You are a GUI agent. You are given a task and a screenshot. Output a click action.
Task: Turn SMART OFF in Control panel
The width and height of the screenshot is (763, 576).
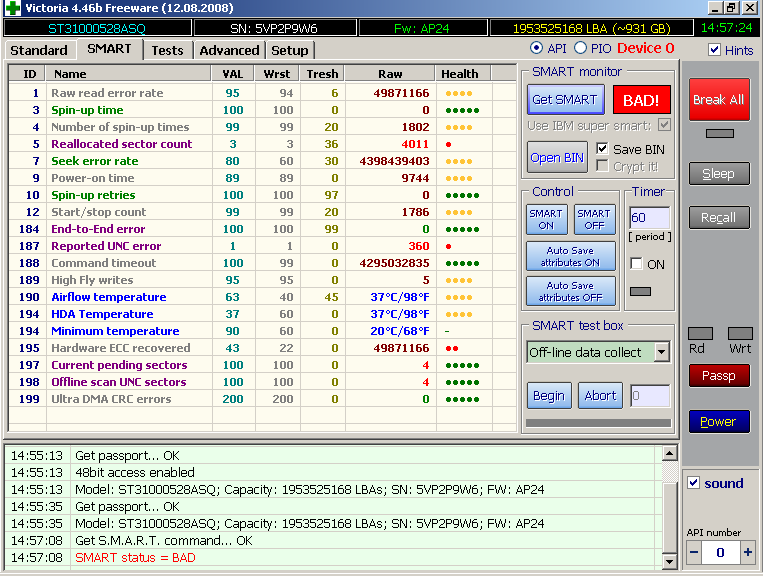pyautogui.click(x=594, y=219)
